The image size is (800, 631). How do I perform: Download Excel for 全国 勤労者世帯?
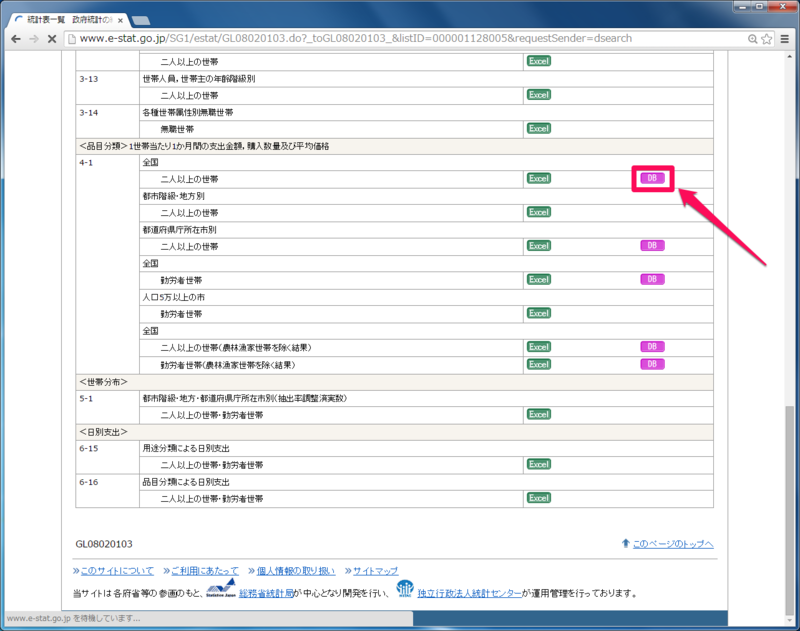click(539, 280)
